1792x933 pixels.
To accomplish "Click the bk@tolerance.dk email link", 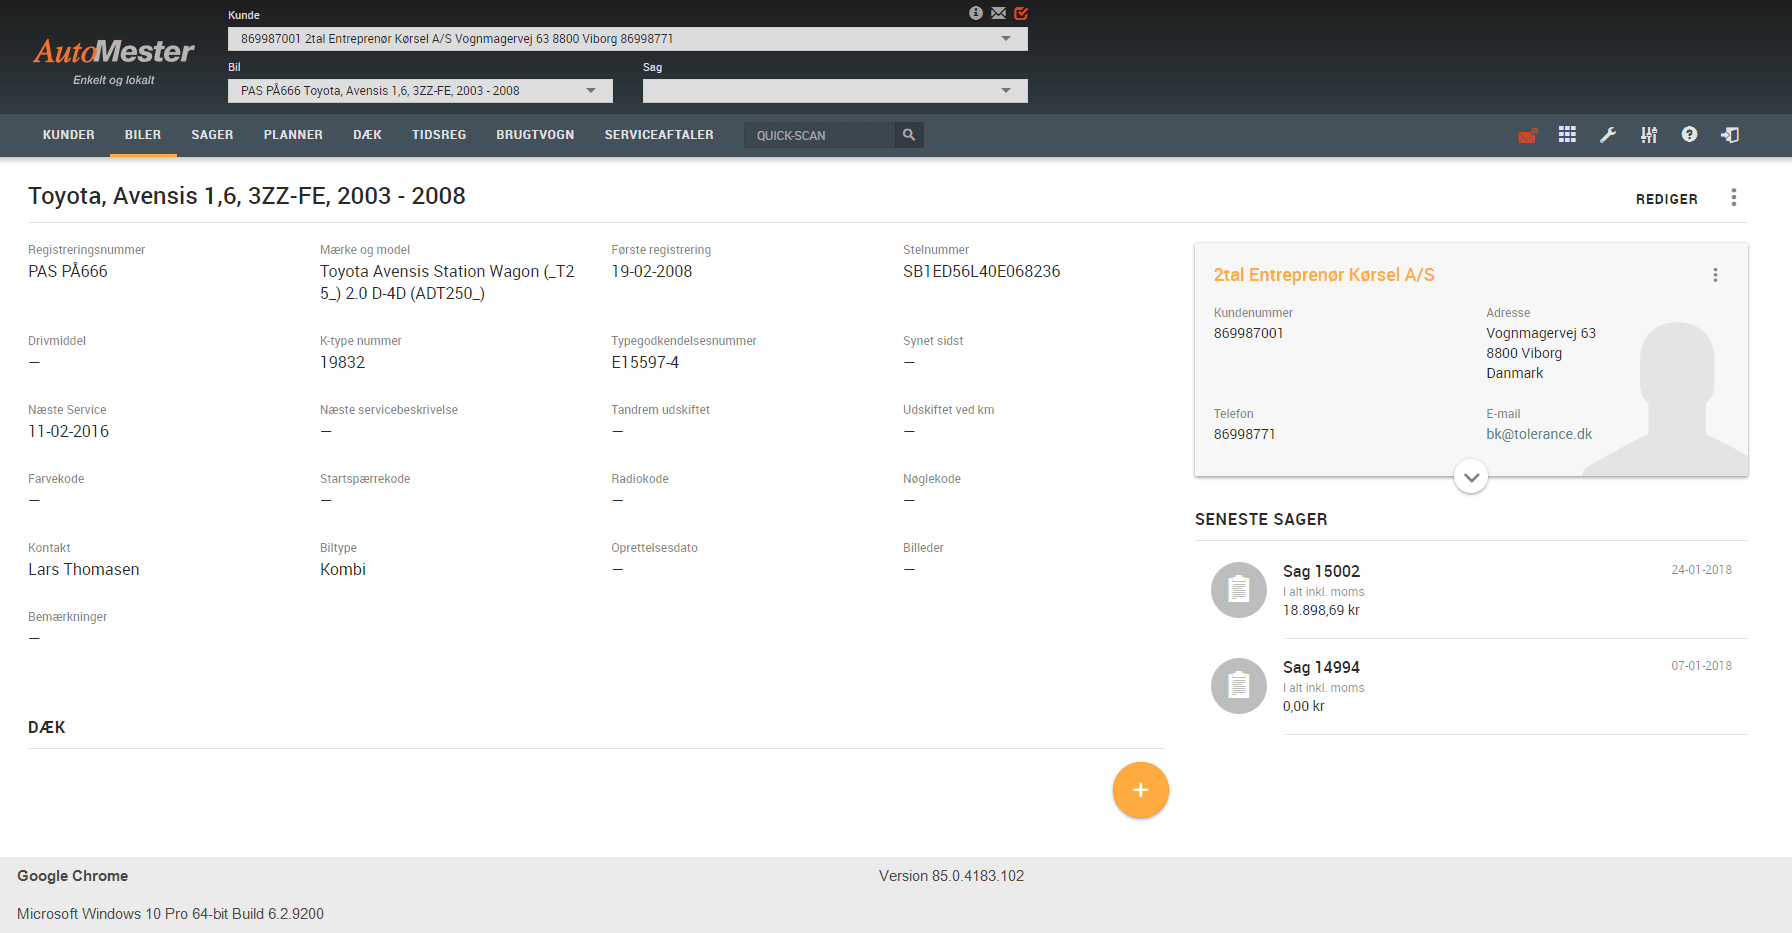I will (1539, 434).
